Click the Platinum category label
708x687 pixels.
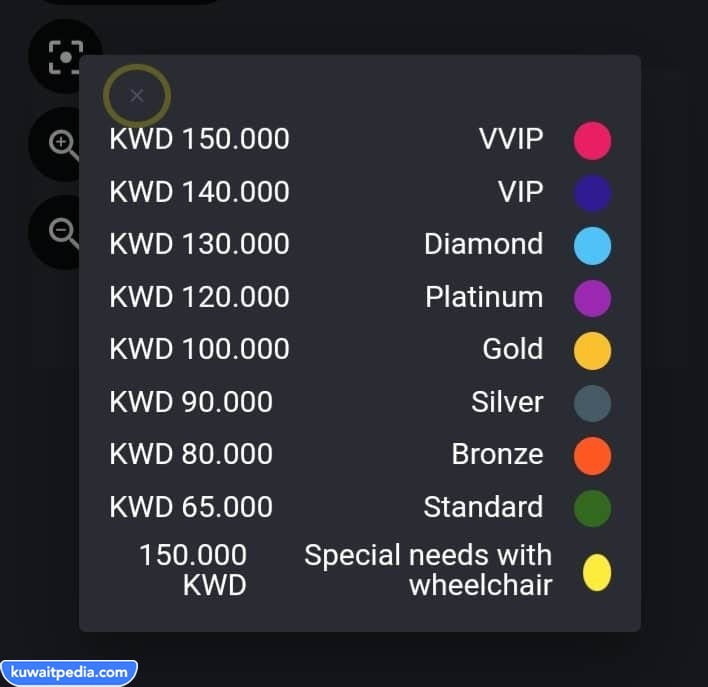[x=484, y=297]
